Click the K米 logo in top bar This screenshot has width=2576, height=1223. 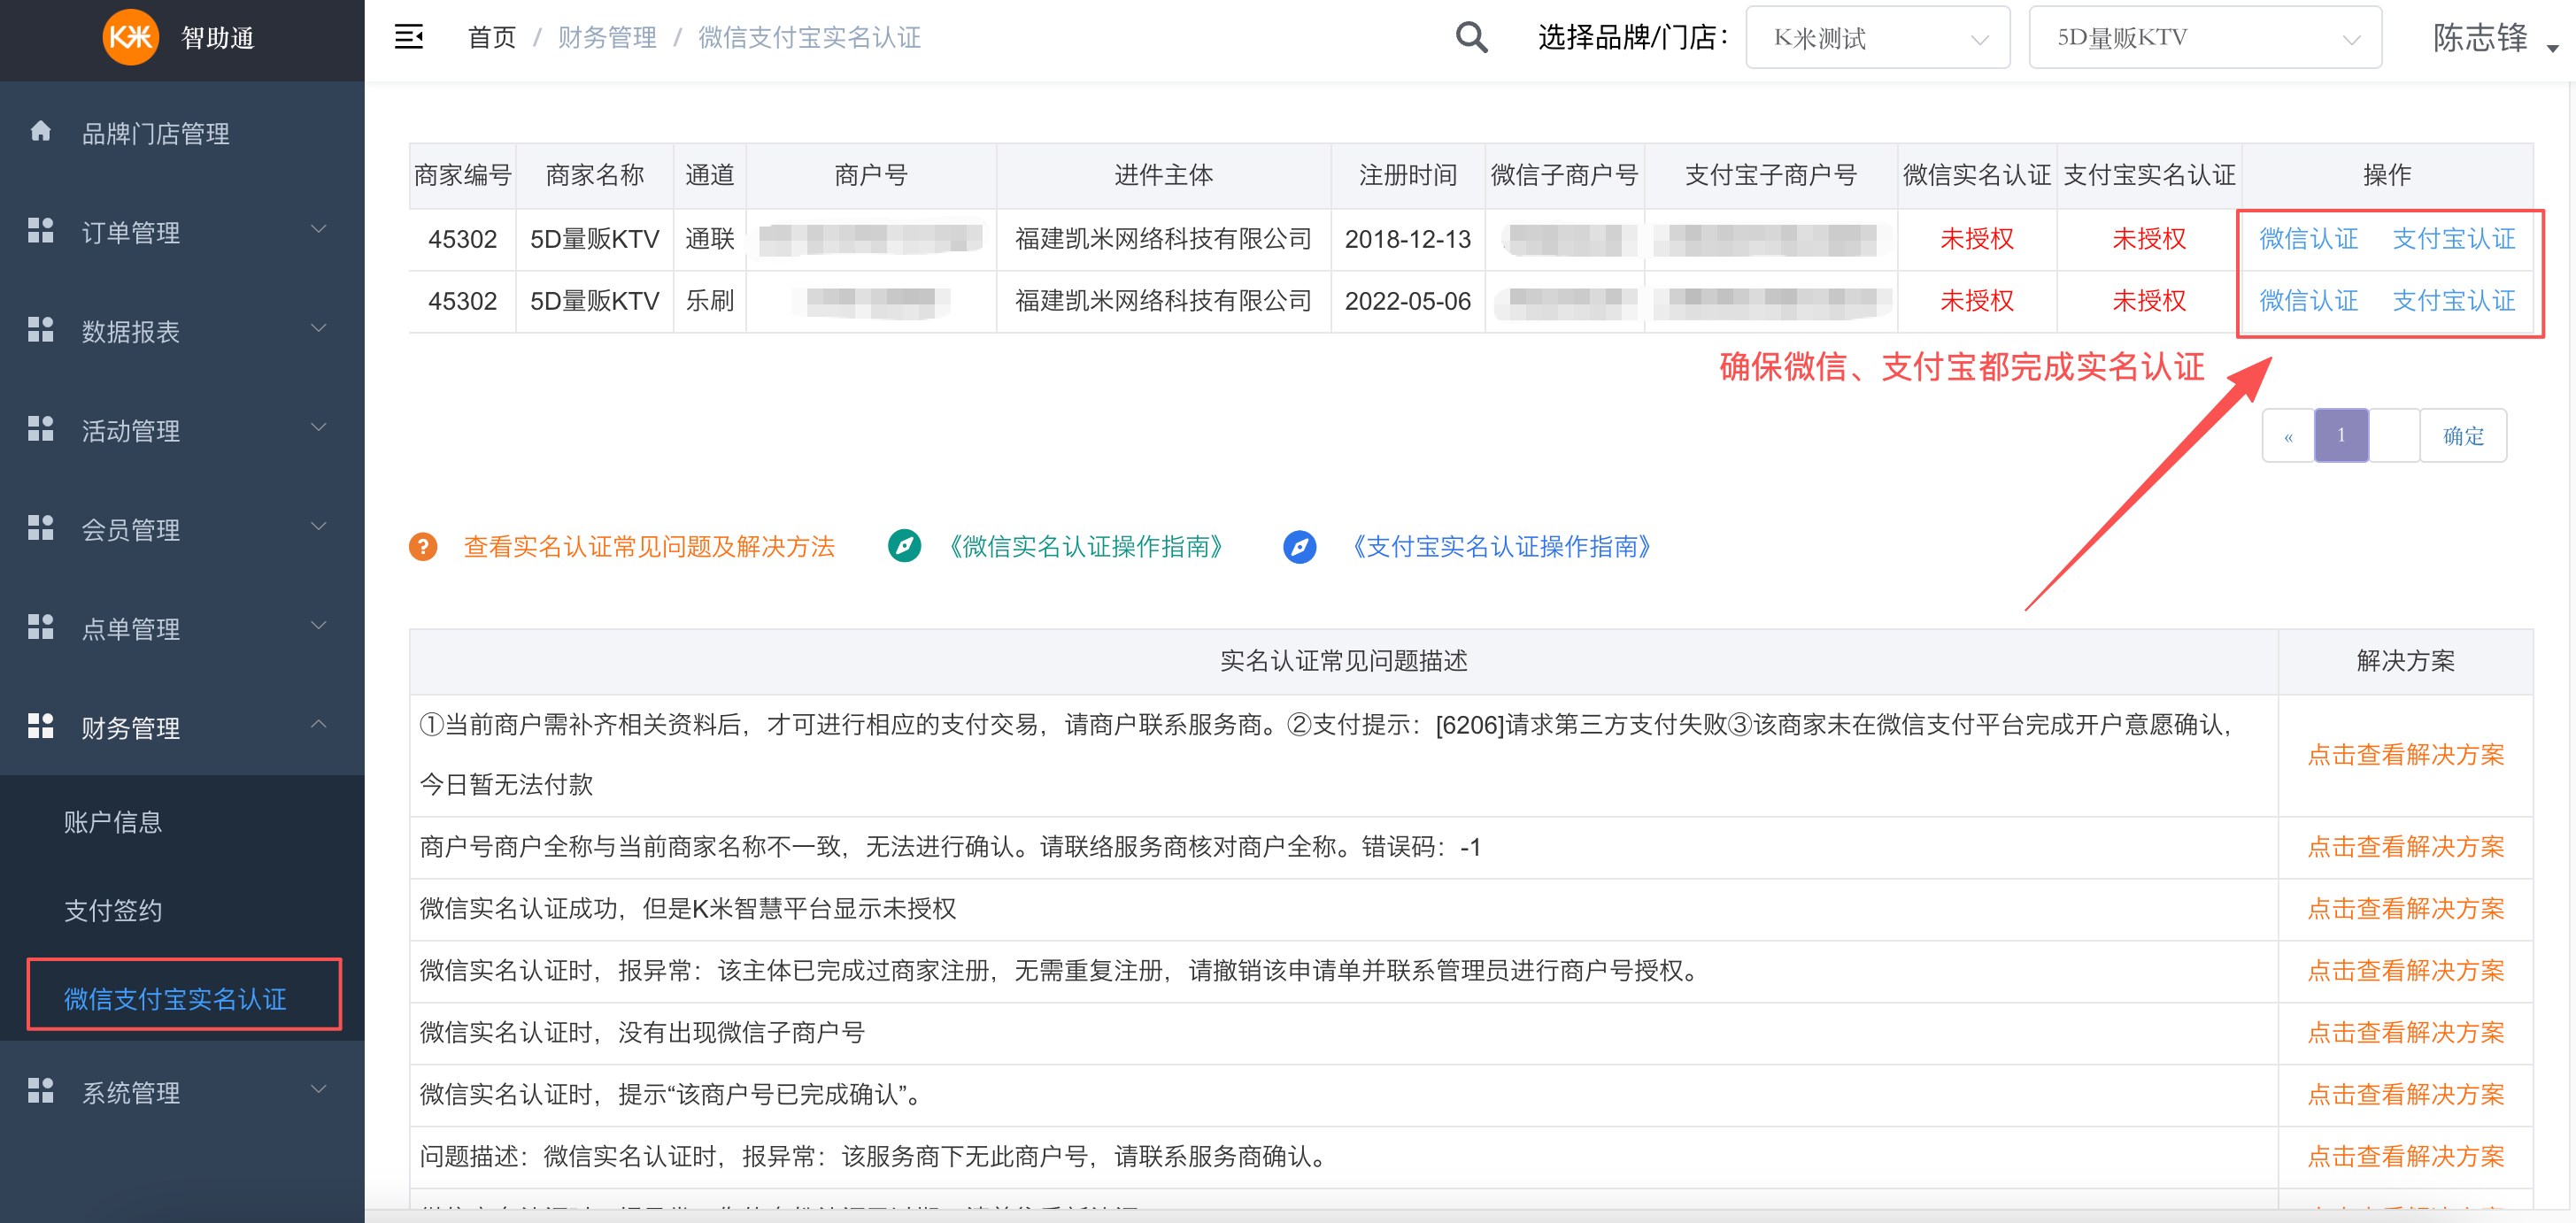[x=131, y=38]
